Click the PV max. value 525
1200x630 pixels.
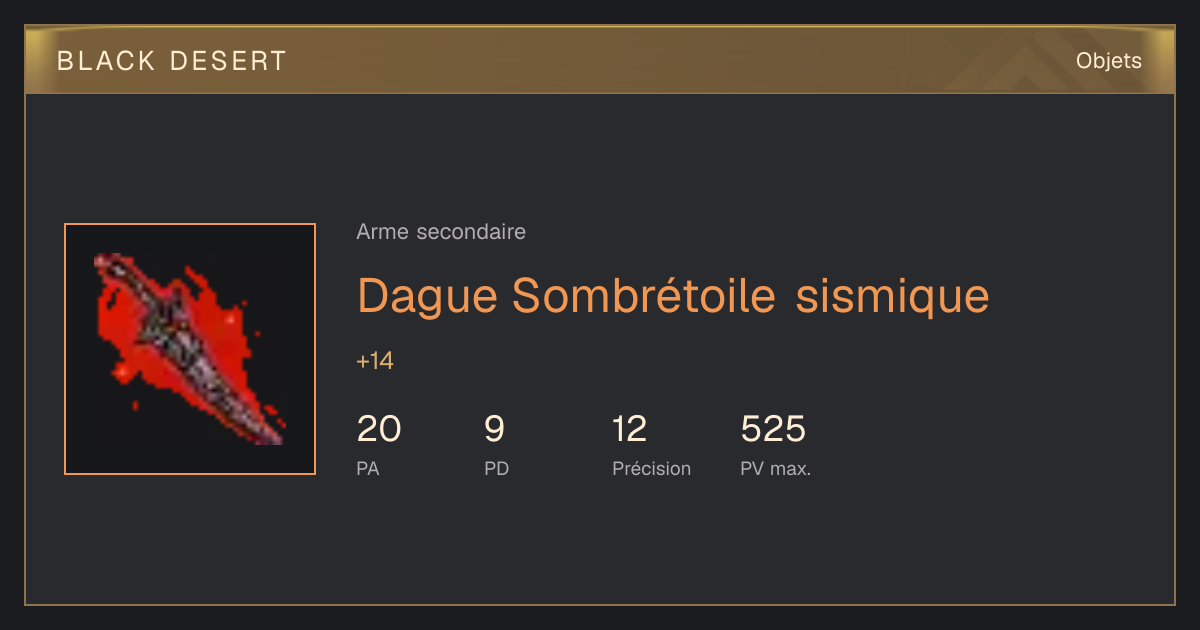click(773, 429)
